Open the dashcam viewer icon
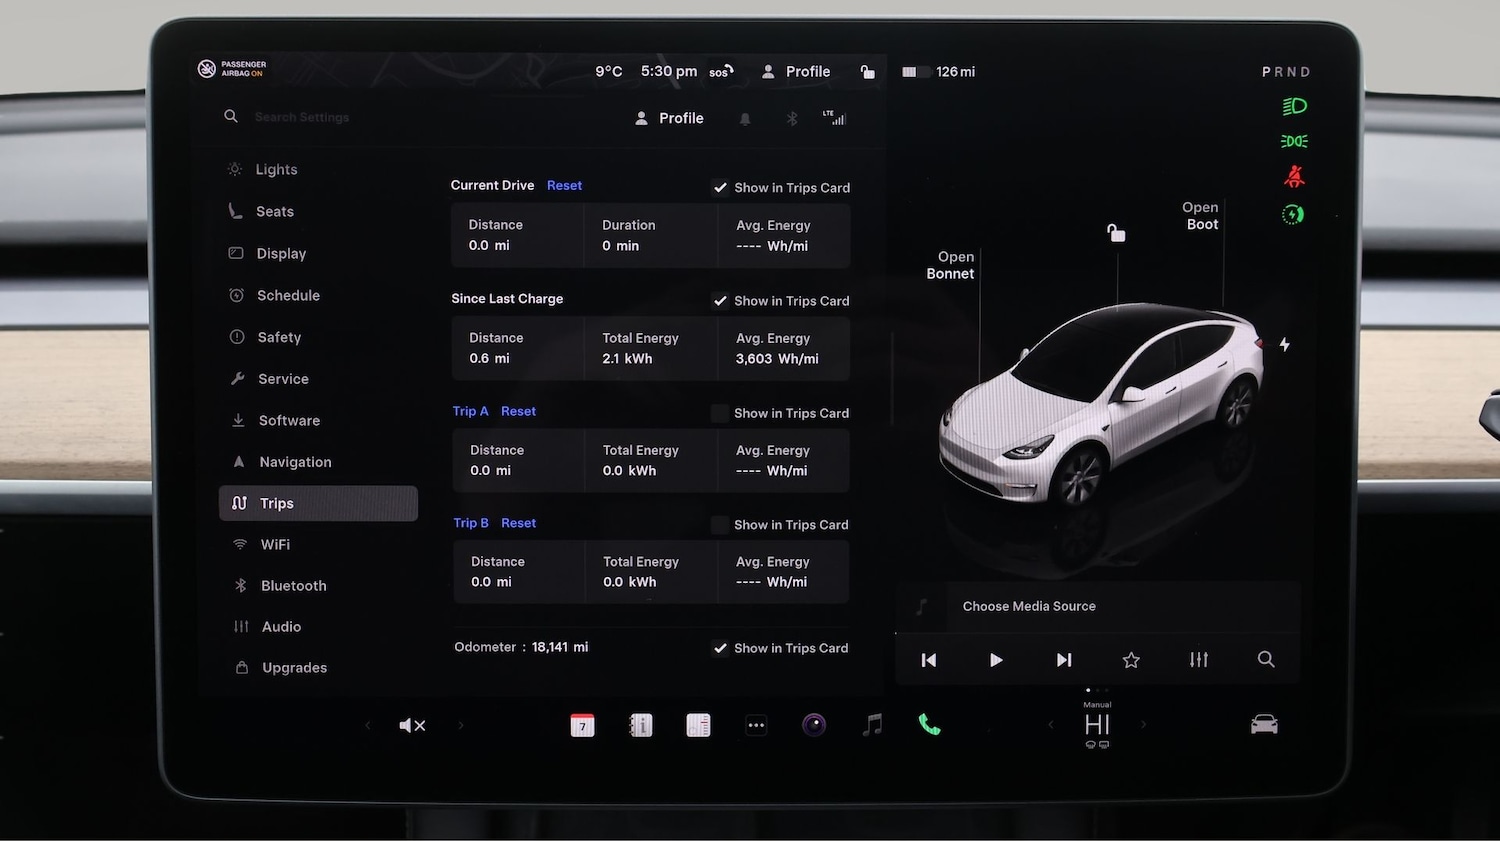1500x841 pixels. [814, 725]
